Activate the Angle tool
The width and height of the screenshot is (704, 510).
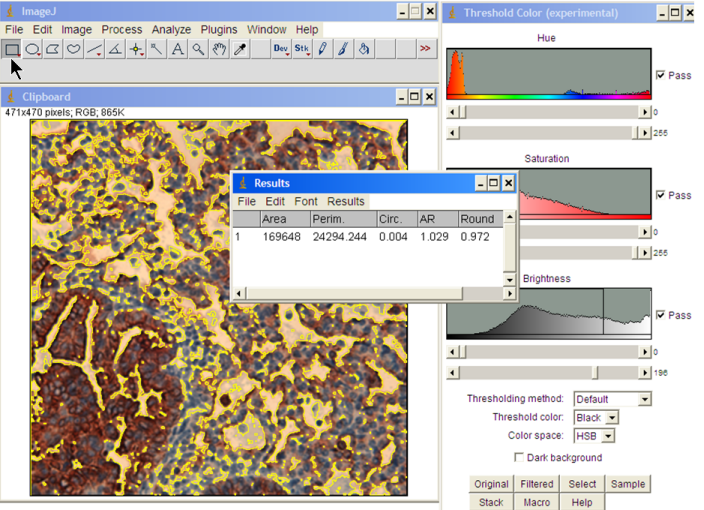115,48
